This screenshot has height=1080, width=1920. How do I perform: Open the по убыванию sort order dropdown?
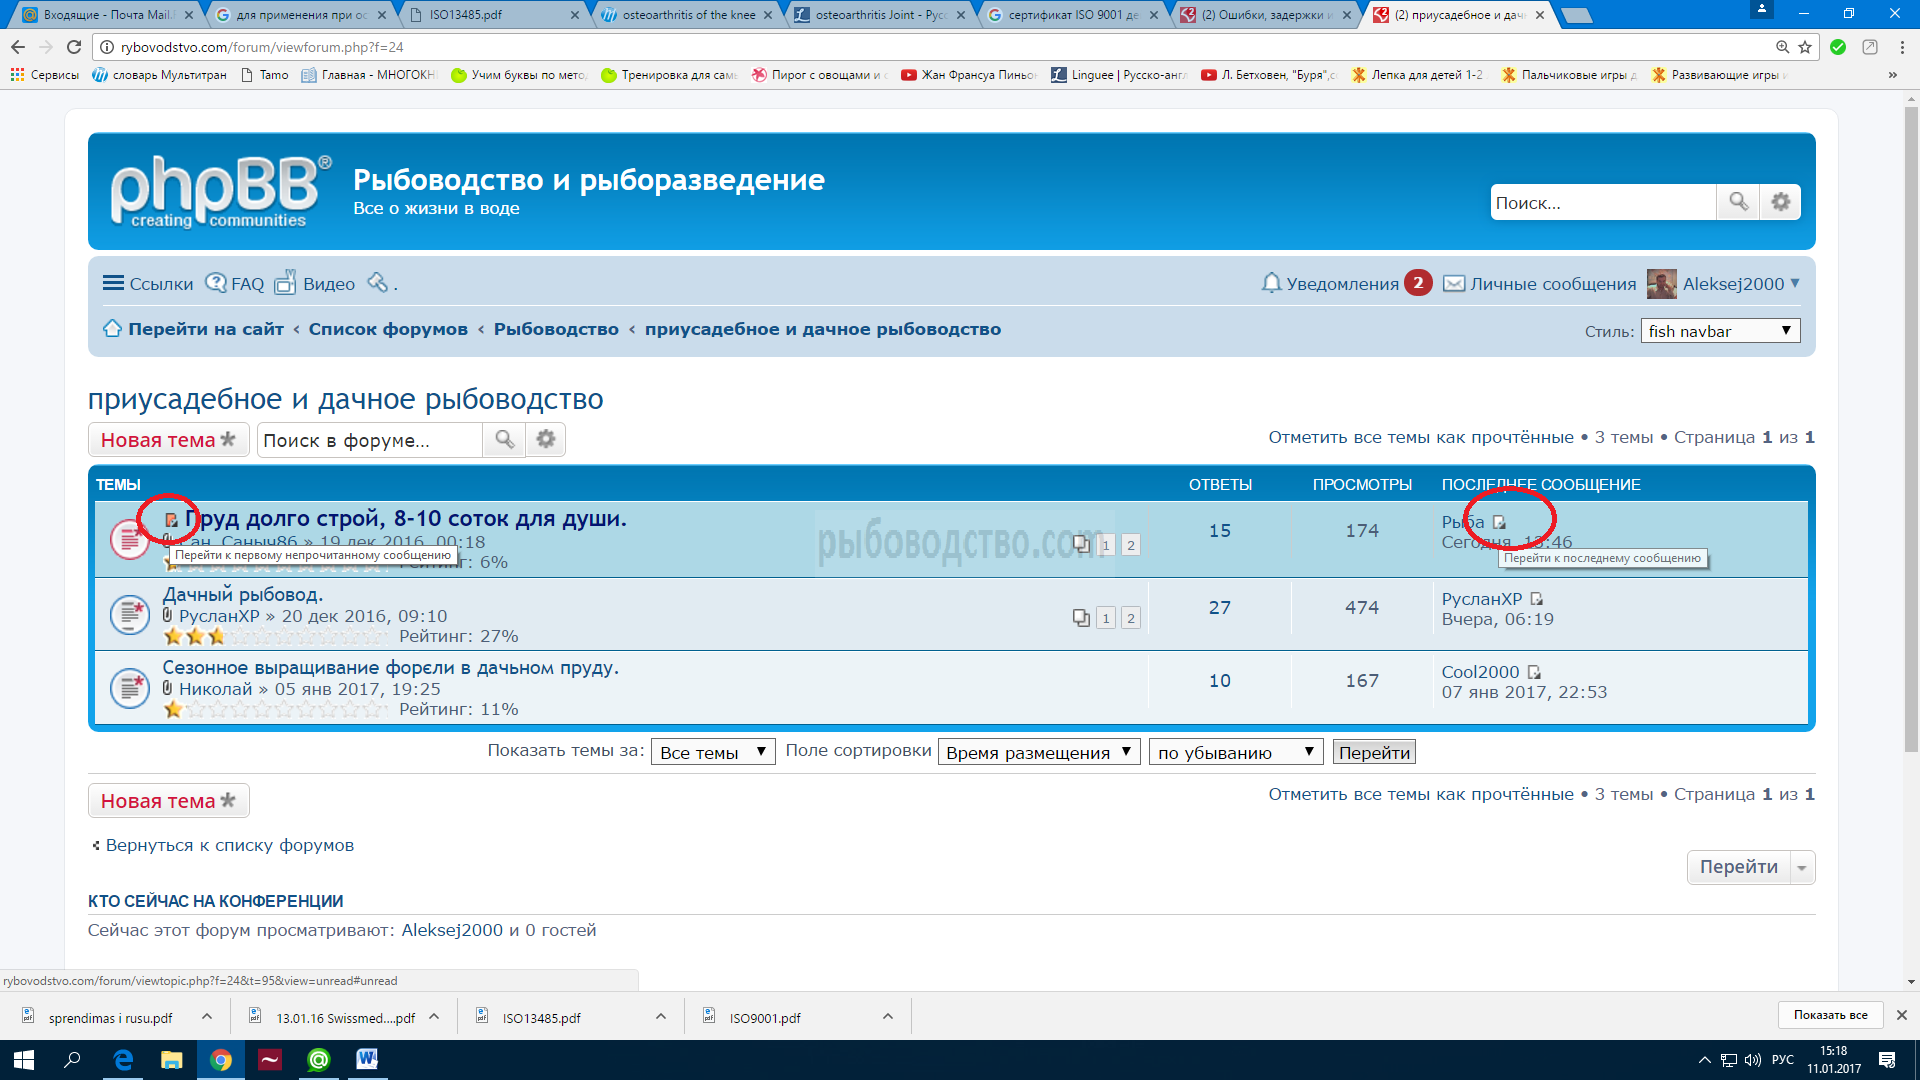(x=1235, y=753)
